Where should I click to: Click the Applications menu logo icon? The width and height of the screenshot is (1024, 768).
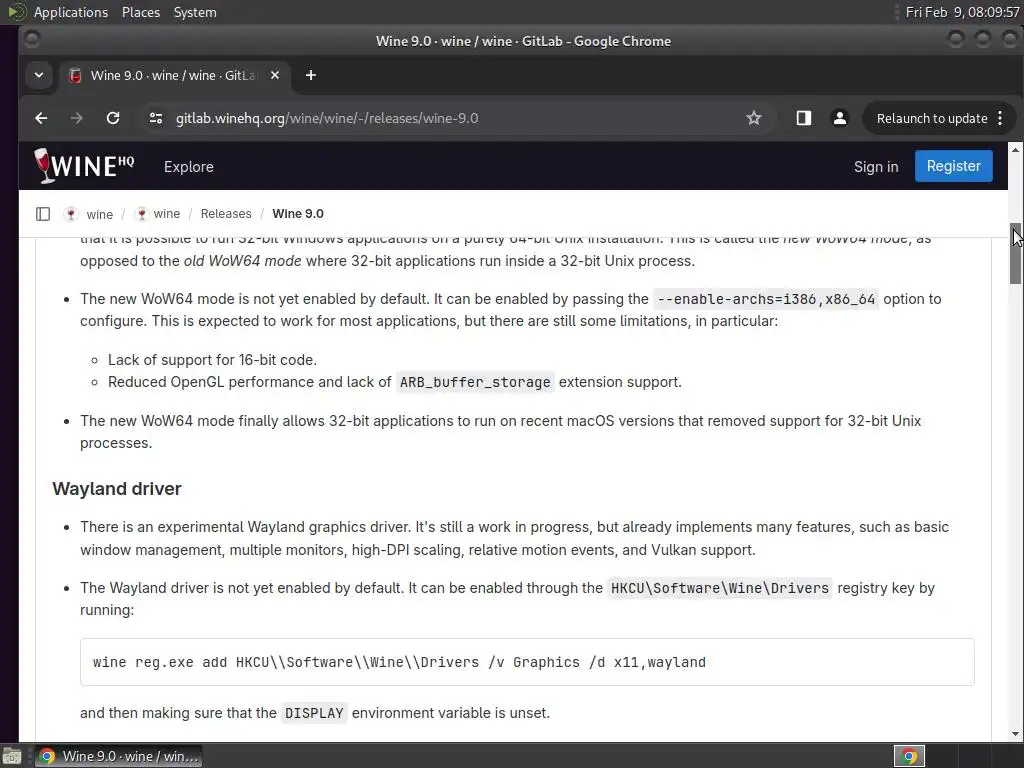point(17,12)
